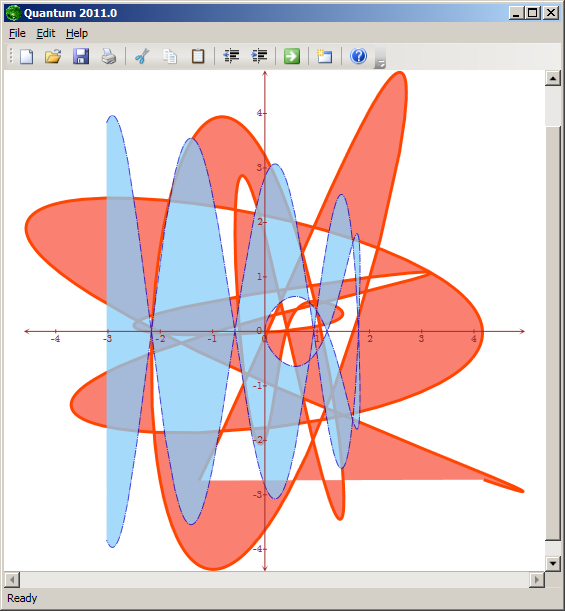Print using the printer icon

tap(109, 56)
